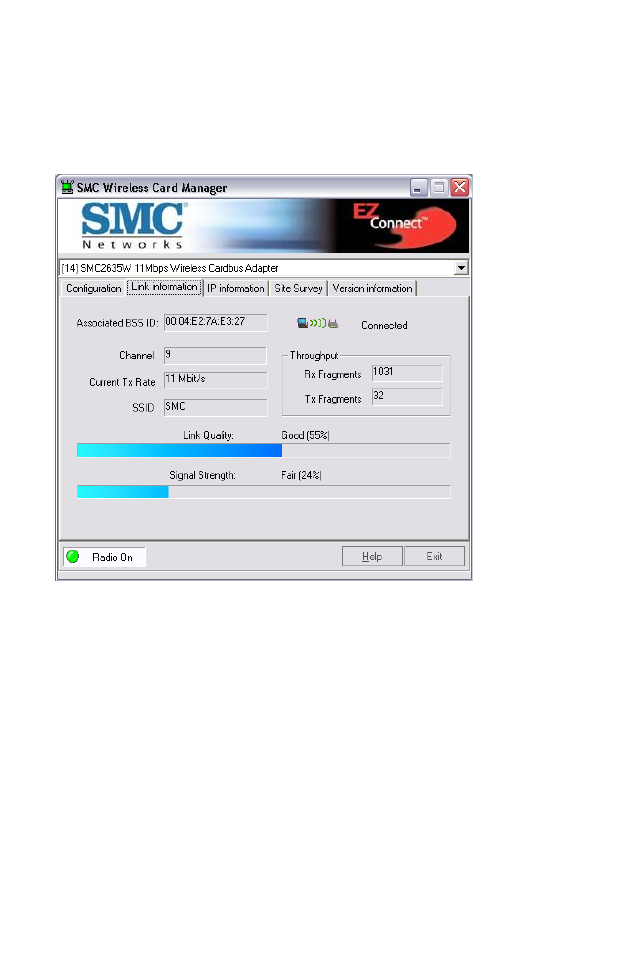
Task: Click the Associated BSS ID field
Action: pyautogui.click(x=215, y=323)
